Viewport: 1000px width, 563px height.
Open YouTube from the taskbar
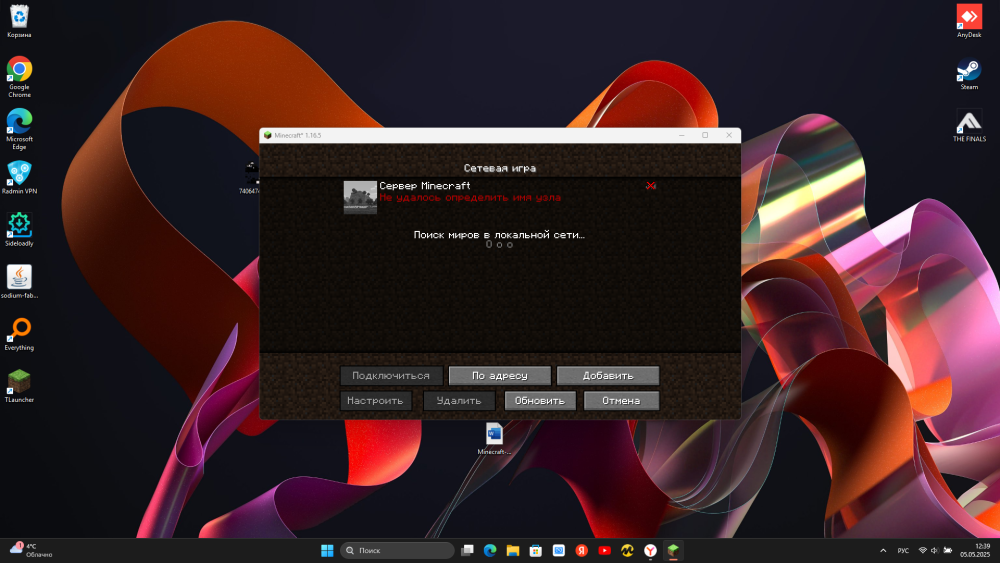click(605, 550)
